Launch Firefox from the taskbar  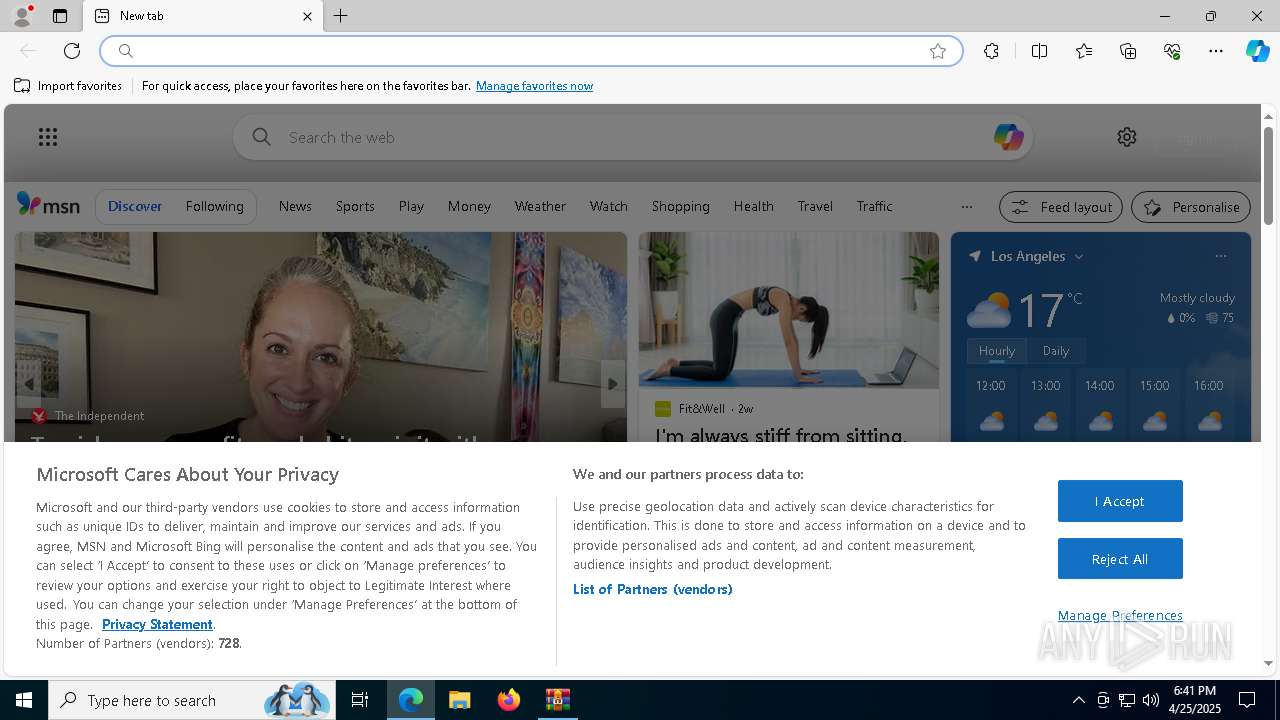point(508,700)
